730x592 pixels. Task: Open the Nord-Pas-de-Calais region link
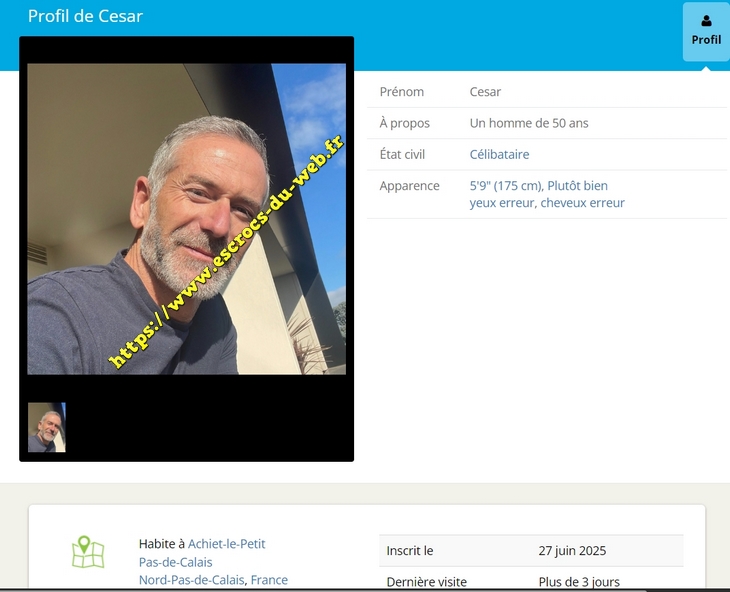pyautogui.click(x=191, y=580)
